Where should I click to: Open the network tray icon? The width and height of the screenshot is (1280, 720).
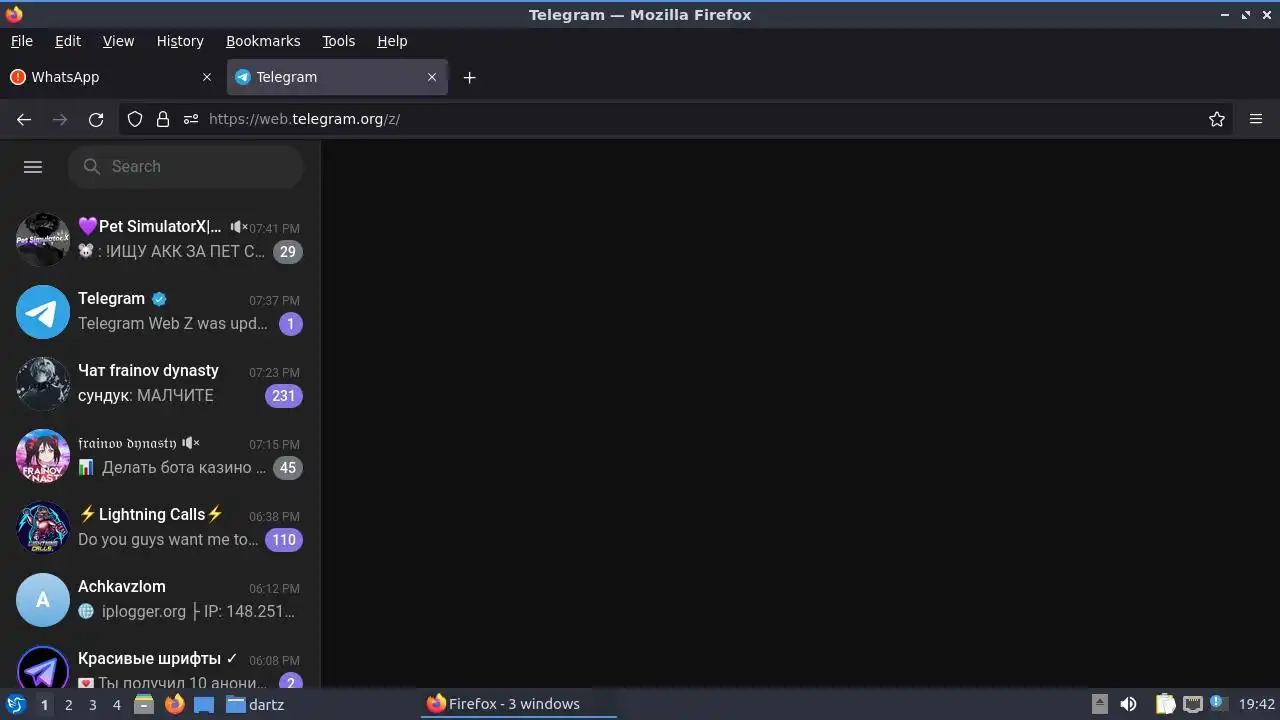pos(1192,704)
